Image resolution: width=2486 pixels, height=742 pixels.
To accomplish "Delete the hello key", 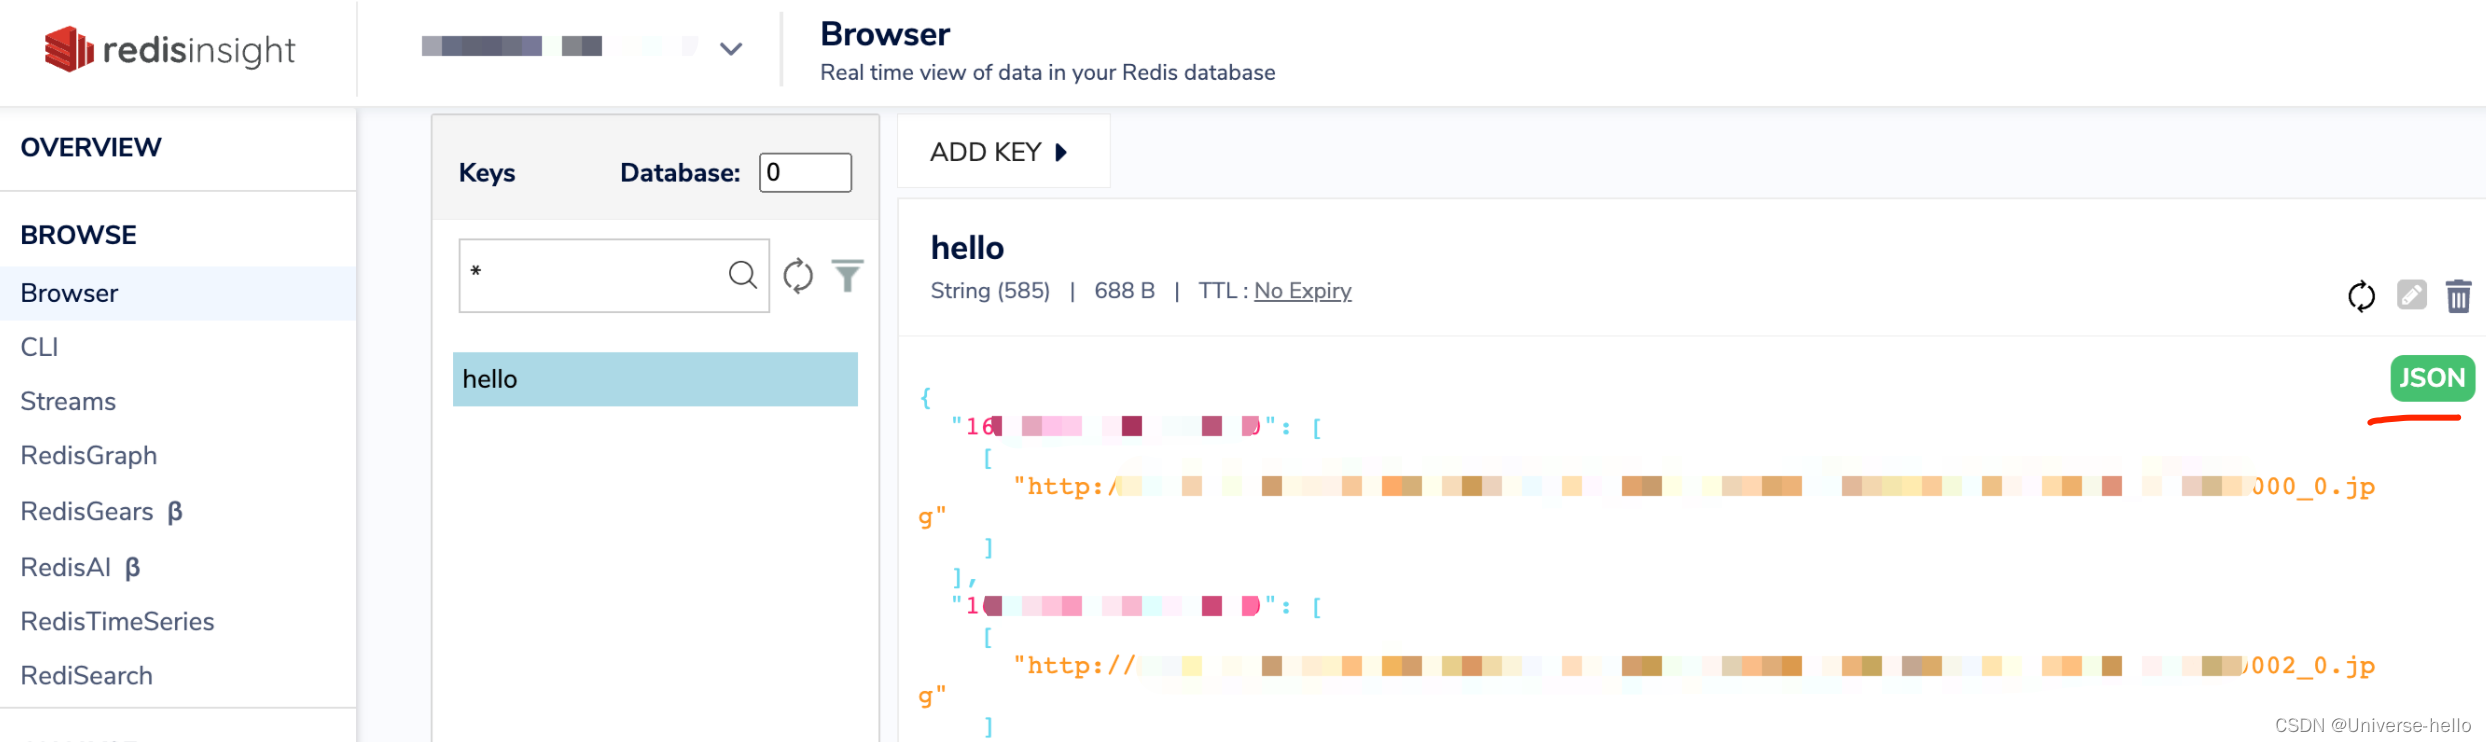I will 2458,296.
